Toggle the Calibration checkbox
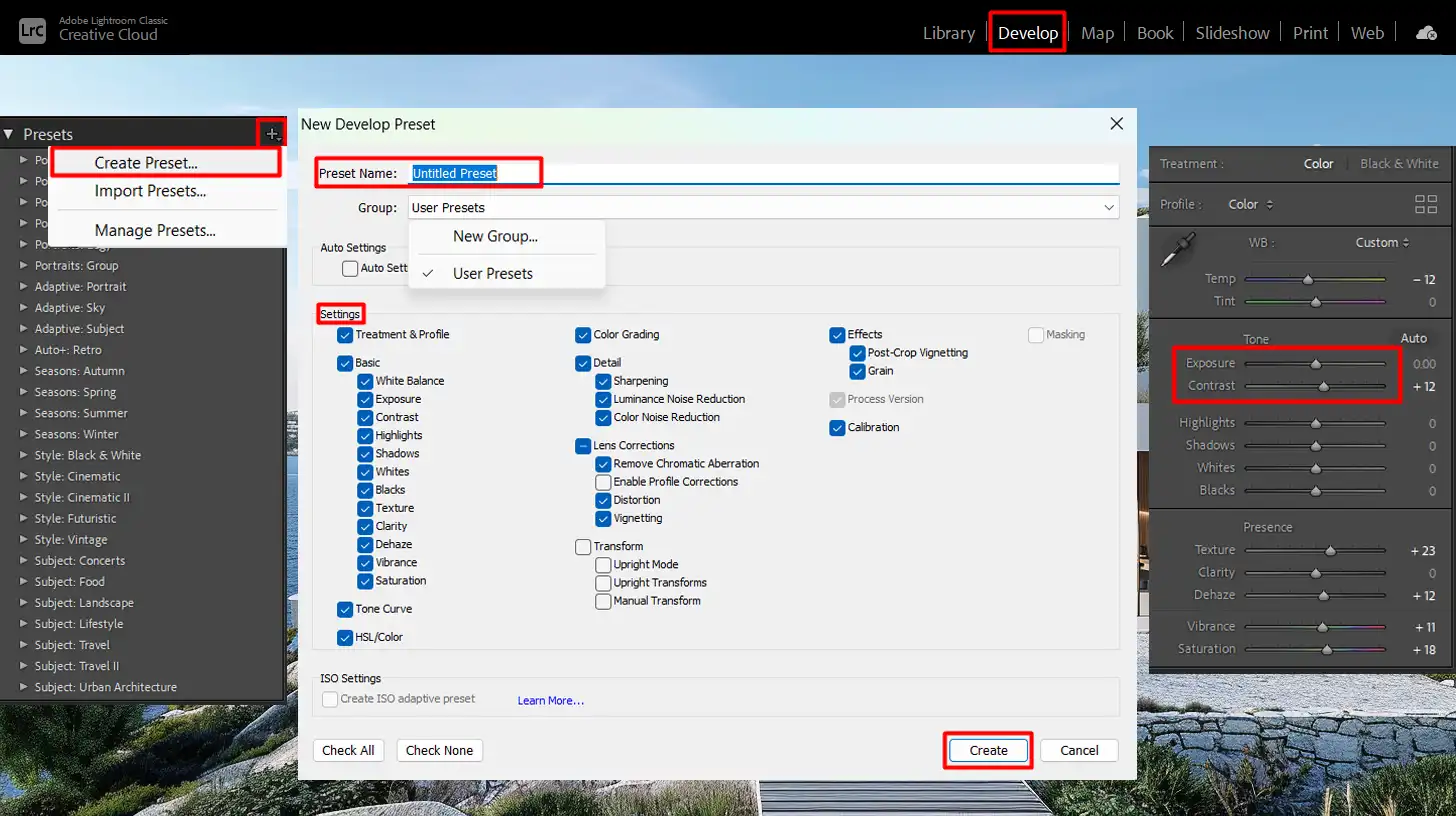Image resolution: width=1456 pixels, height=816 pixels. point(837,428)
